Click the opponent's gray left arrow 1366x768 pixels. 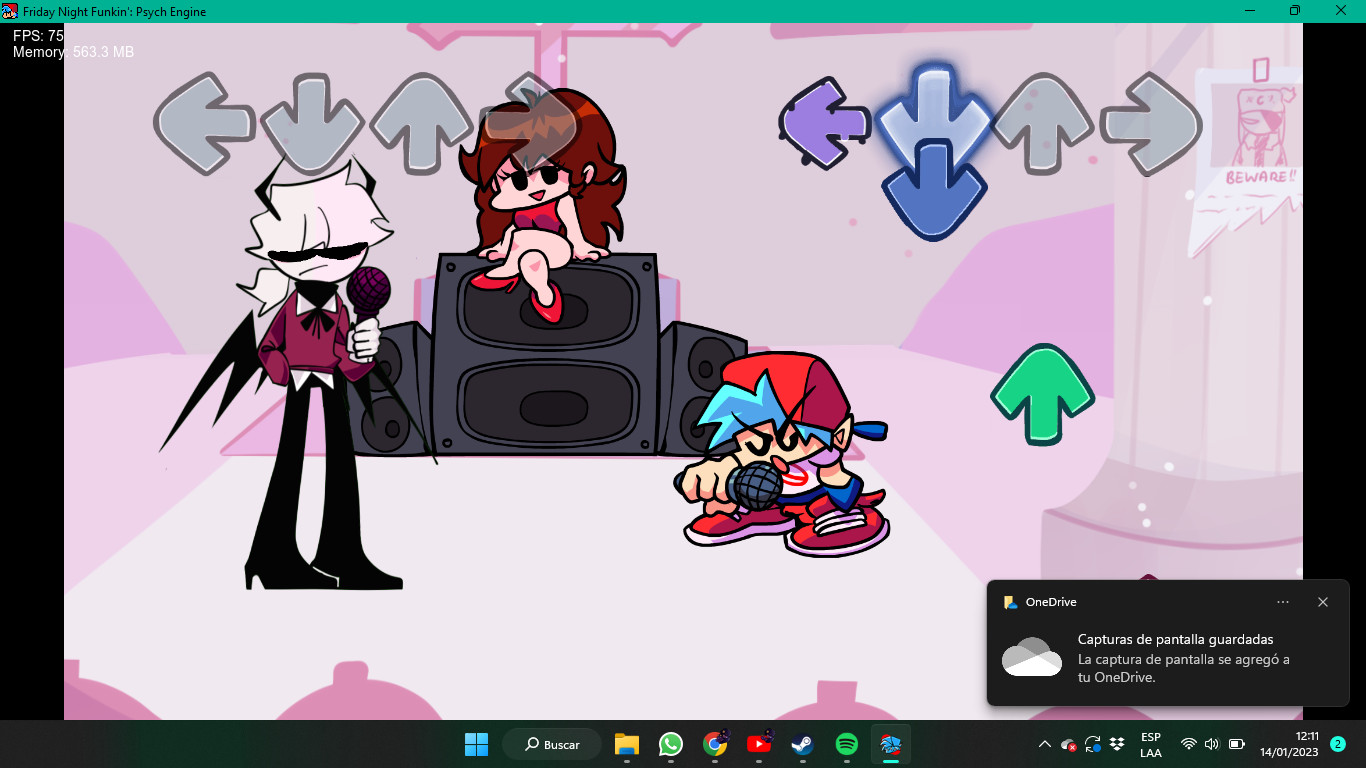click(204, 123)
